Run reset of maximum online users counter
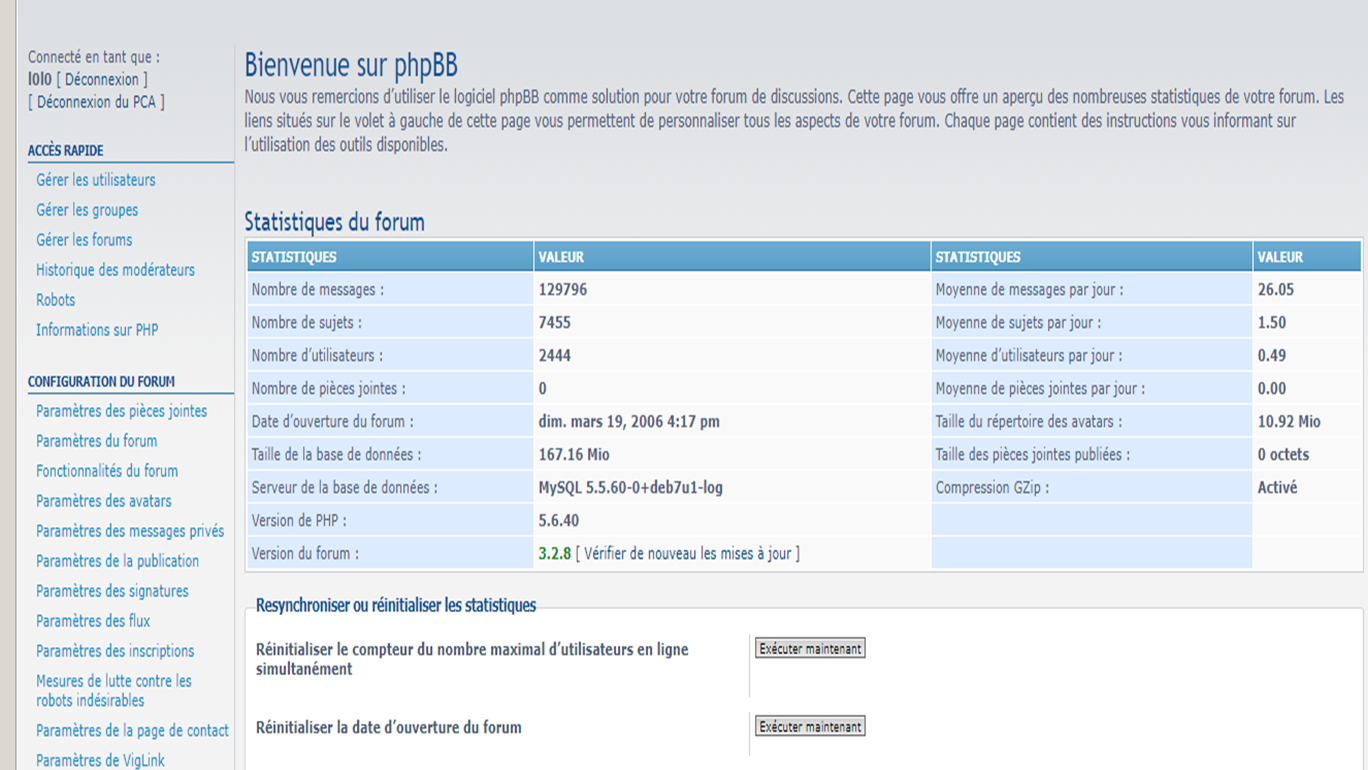This screenshot has width=1368, height=770. point(810,649)
